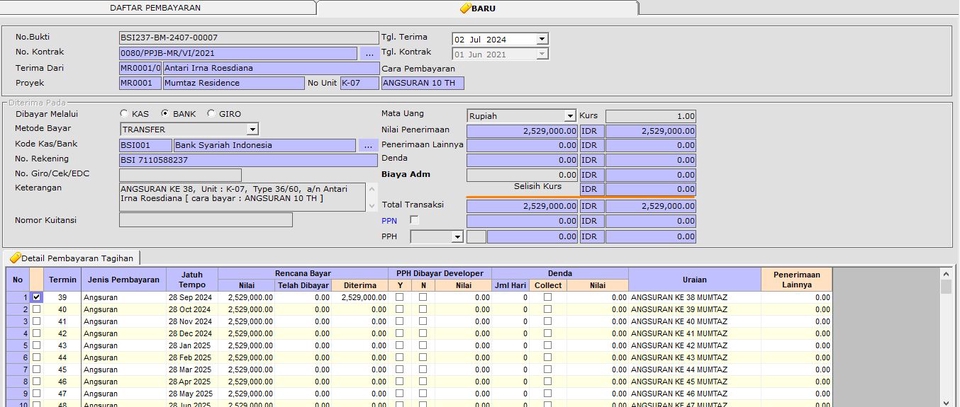Select the Detail Pembayaran Tagihan tab

click(x=76, y=258)
